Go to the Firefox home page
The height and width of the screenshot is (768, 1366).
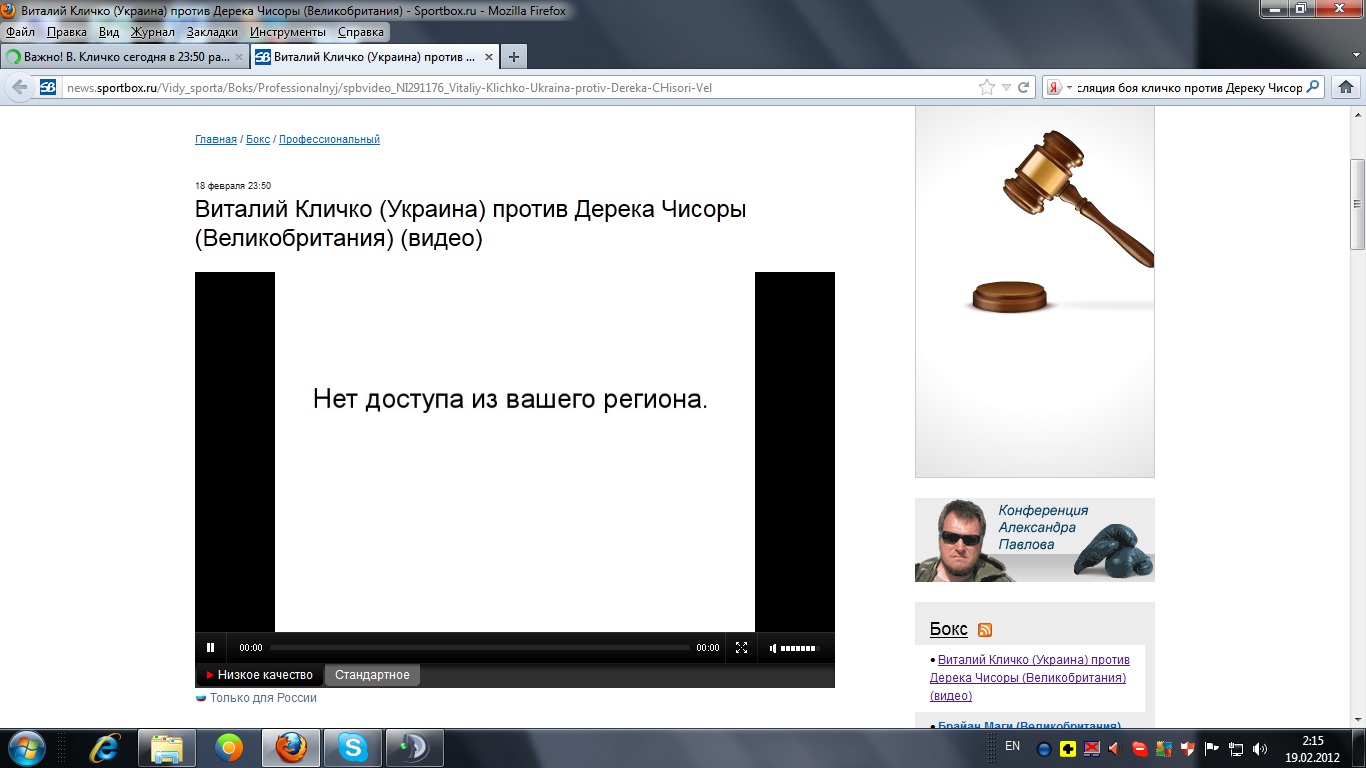point(1345,88)
